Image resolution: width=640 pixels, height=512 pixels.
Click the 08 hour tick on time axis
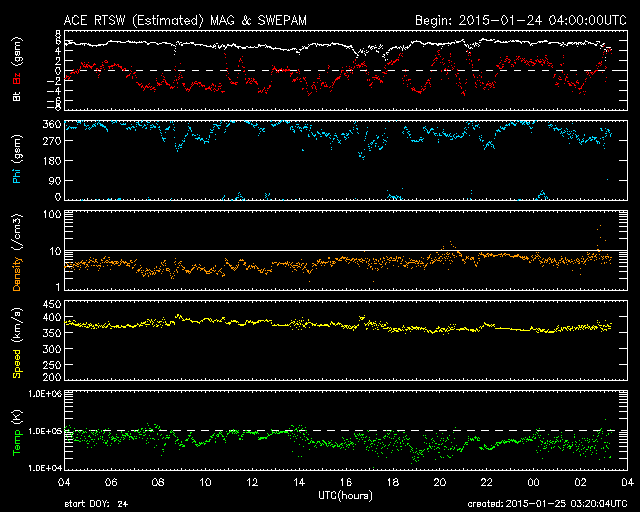tap(156, 482)
